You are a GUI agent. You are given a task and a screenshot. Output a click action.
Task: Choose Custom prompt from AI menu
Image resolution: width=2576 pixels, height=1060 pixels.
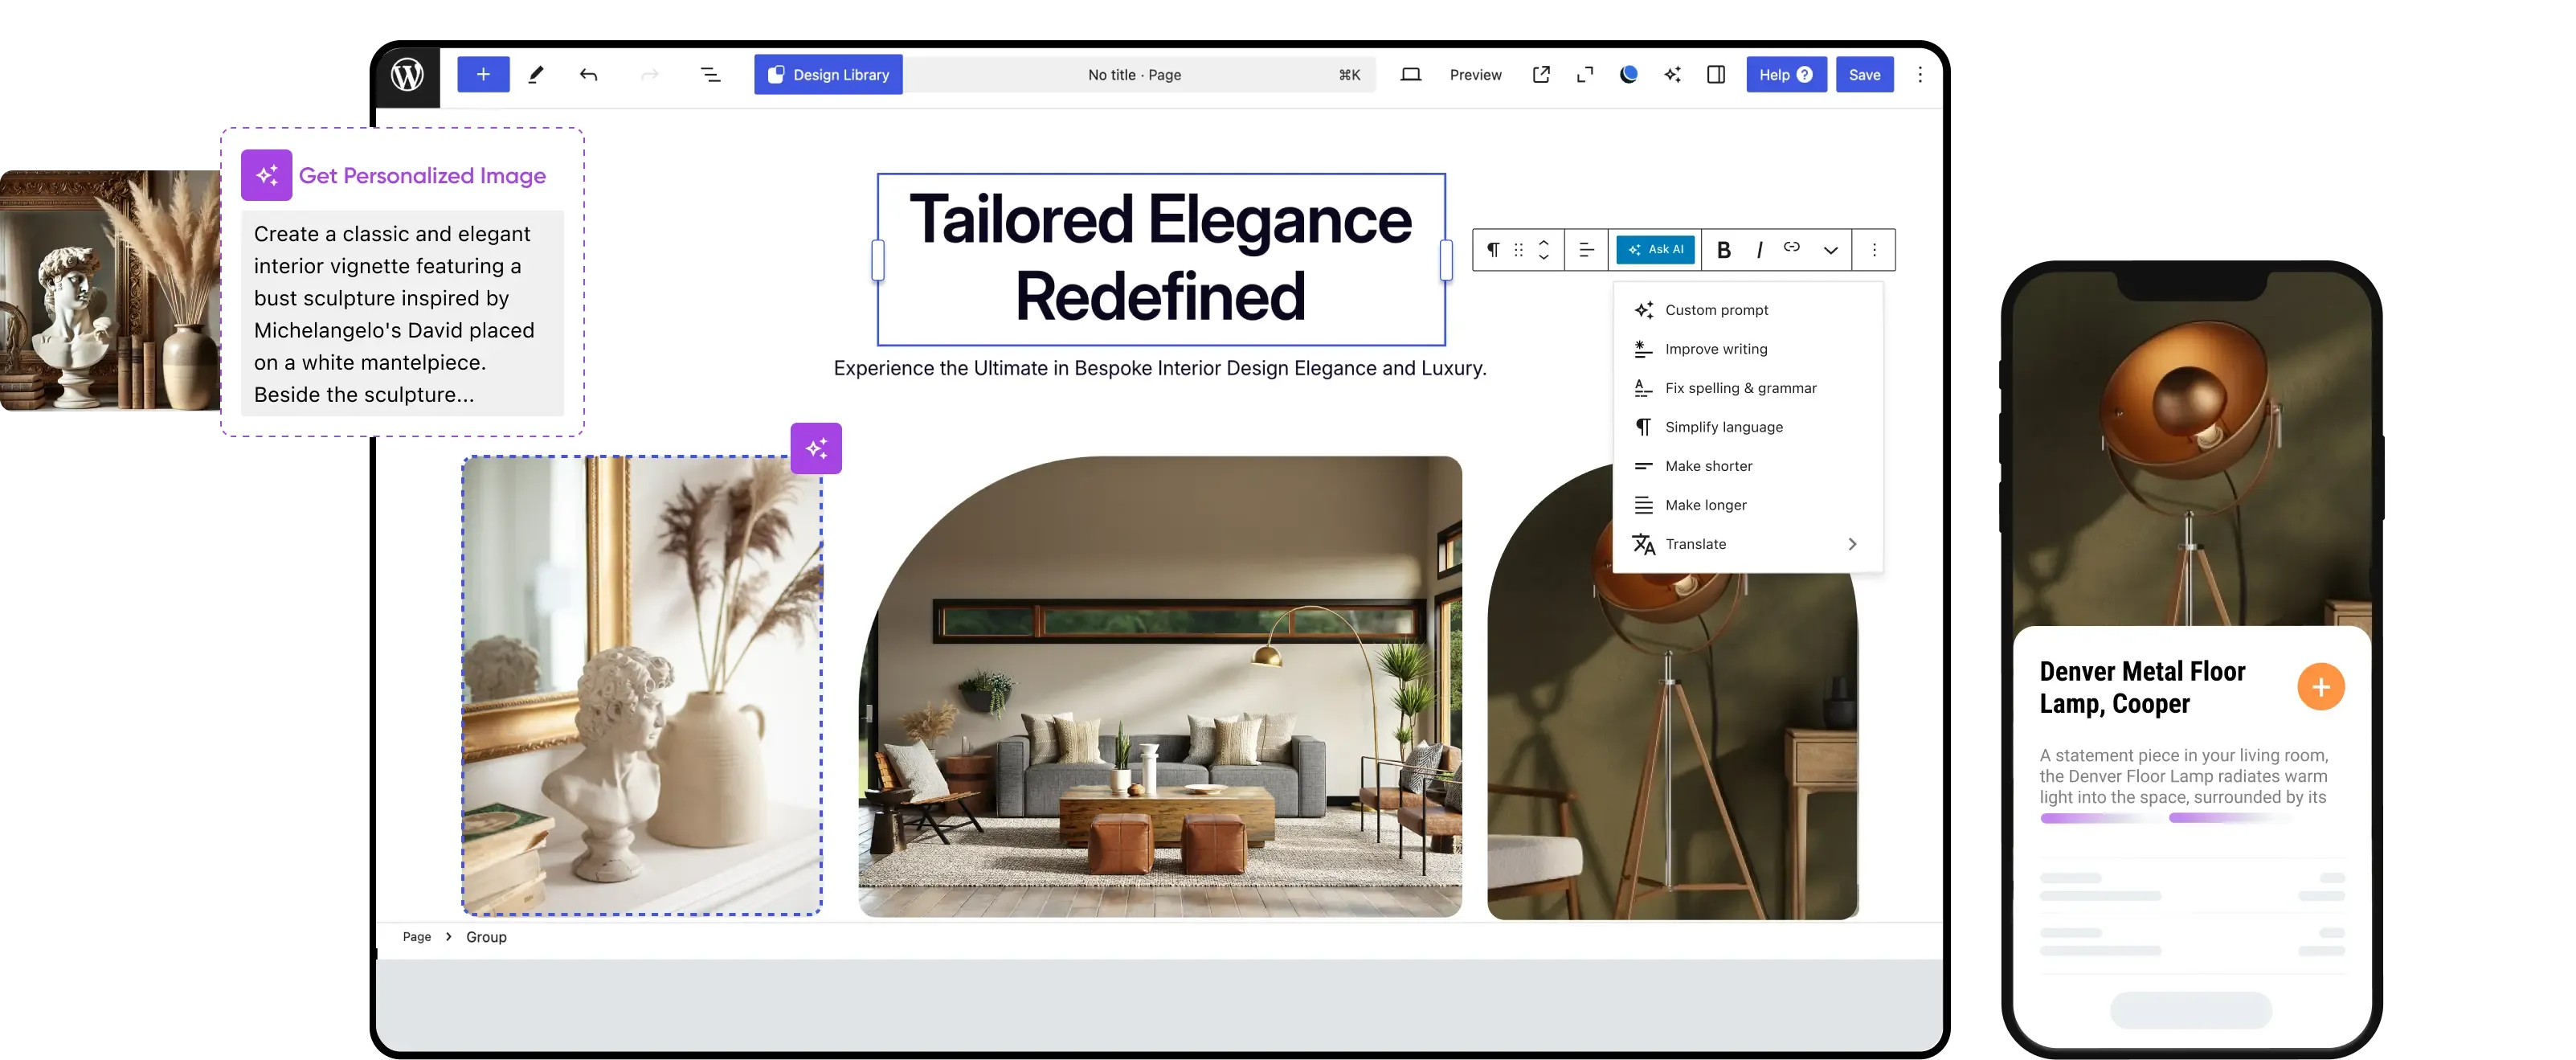[x=1747, y=310]
